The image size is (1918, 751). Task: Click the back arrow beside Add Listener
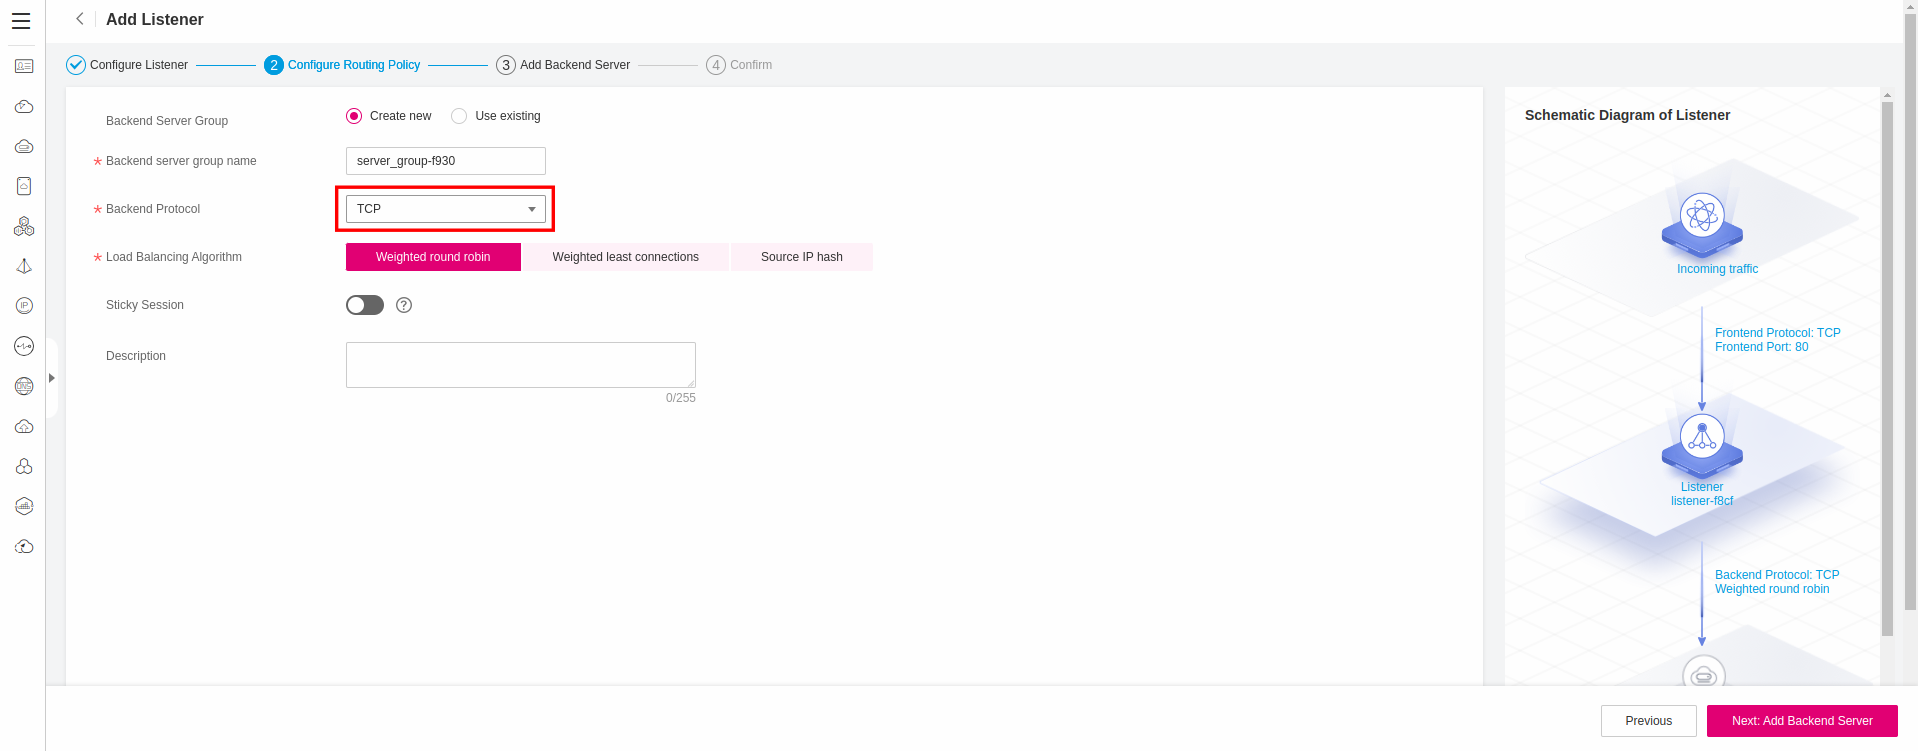coord(80,19)
